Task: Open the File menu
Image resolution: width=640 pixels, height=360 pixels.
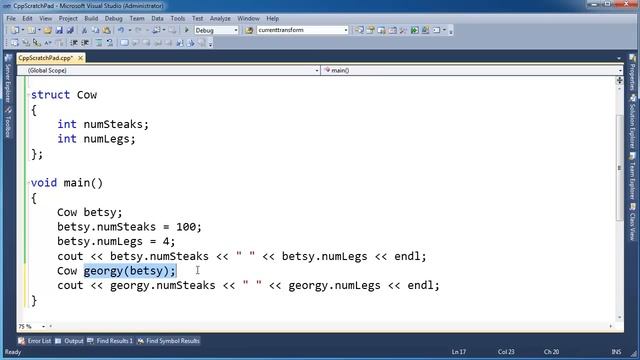Action: 11,18
